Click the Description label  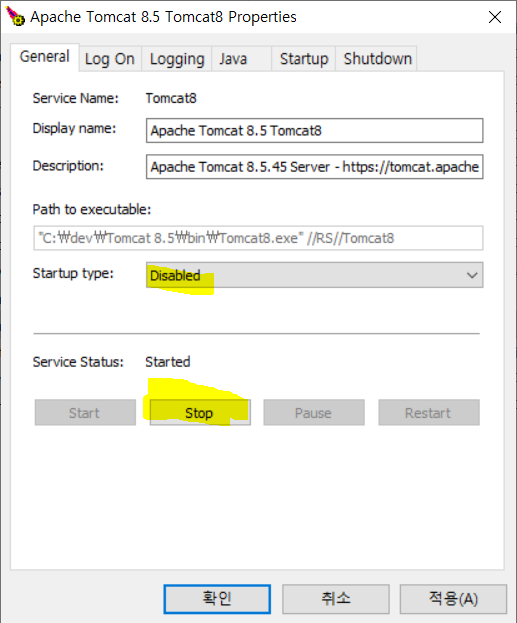click(x=68, y=166)
